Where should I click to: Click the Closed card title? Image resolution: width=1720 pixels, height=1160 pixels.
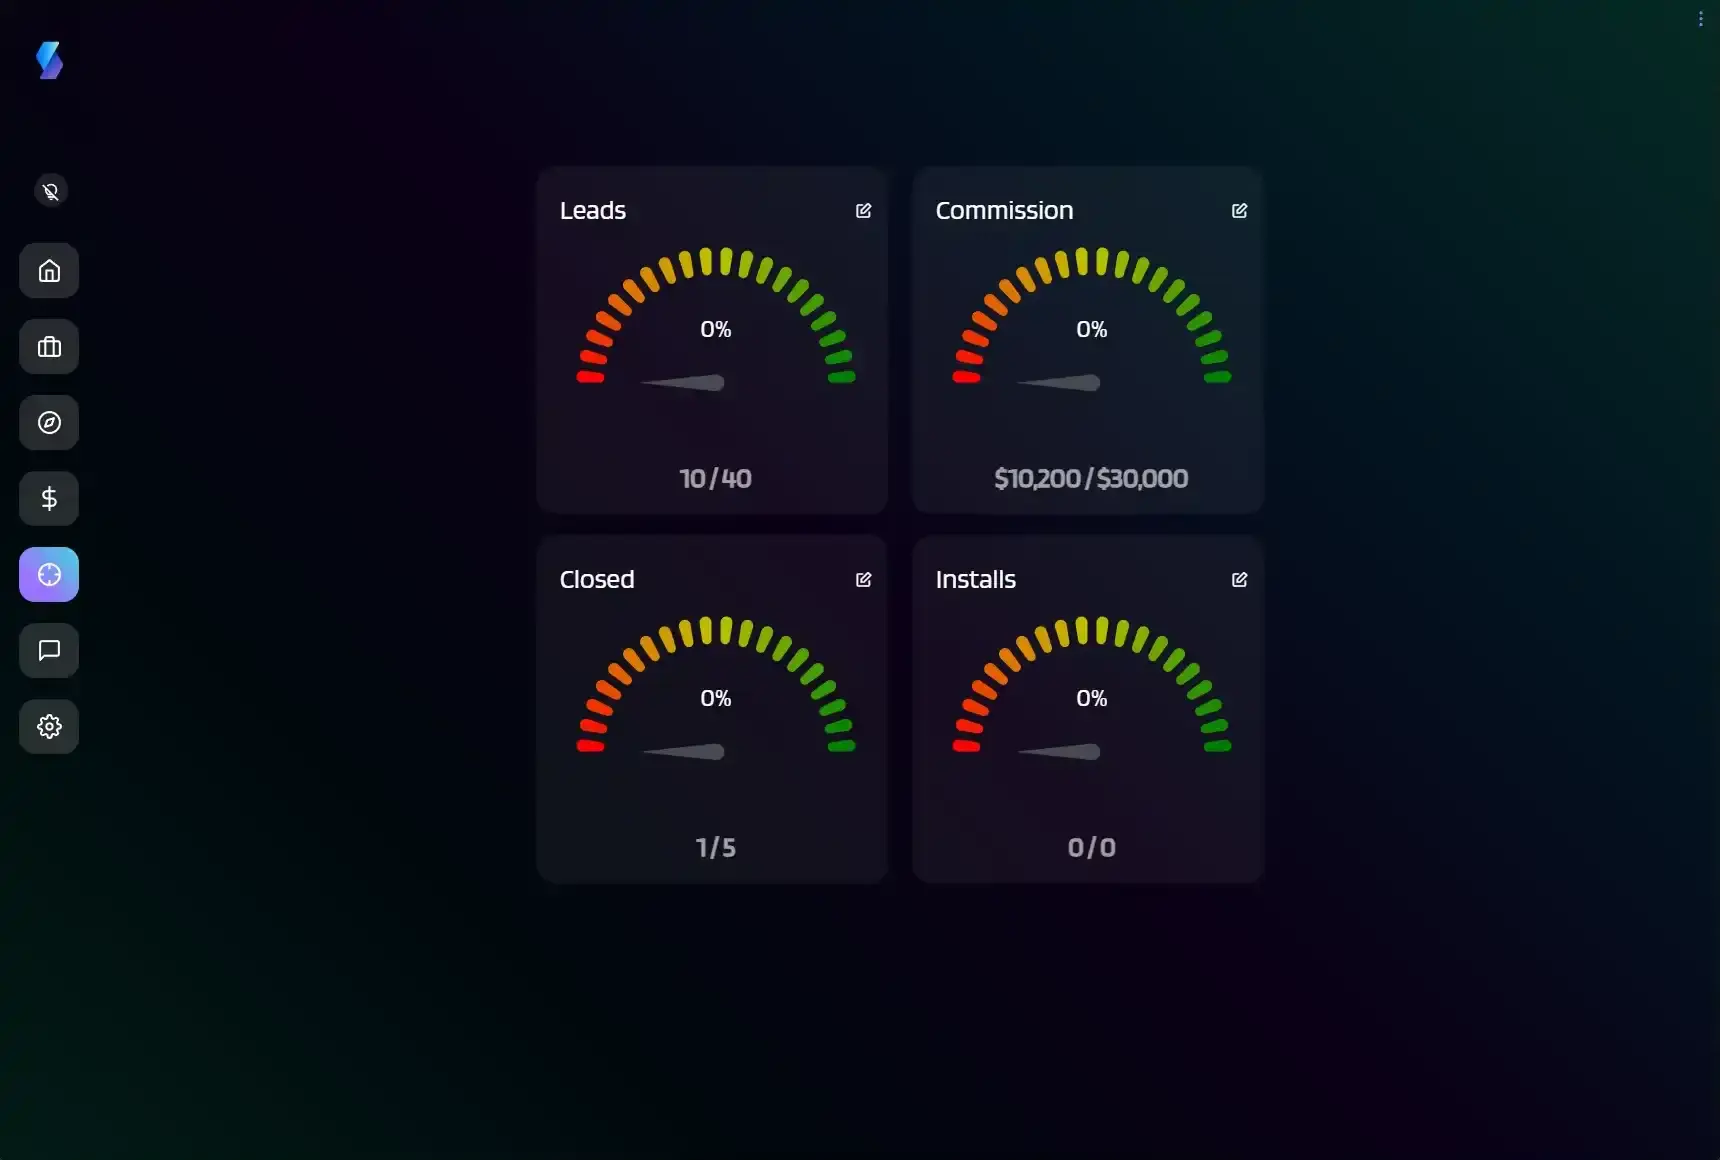[597, 580]
